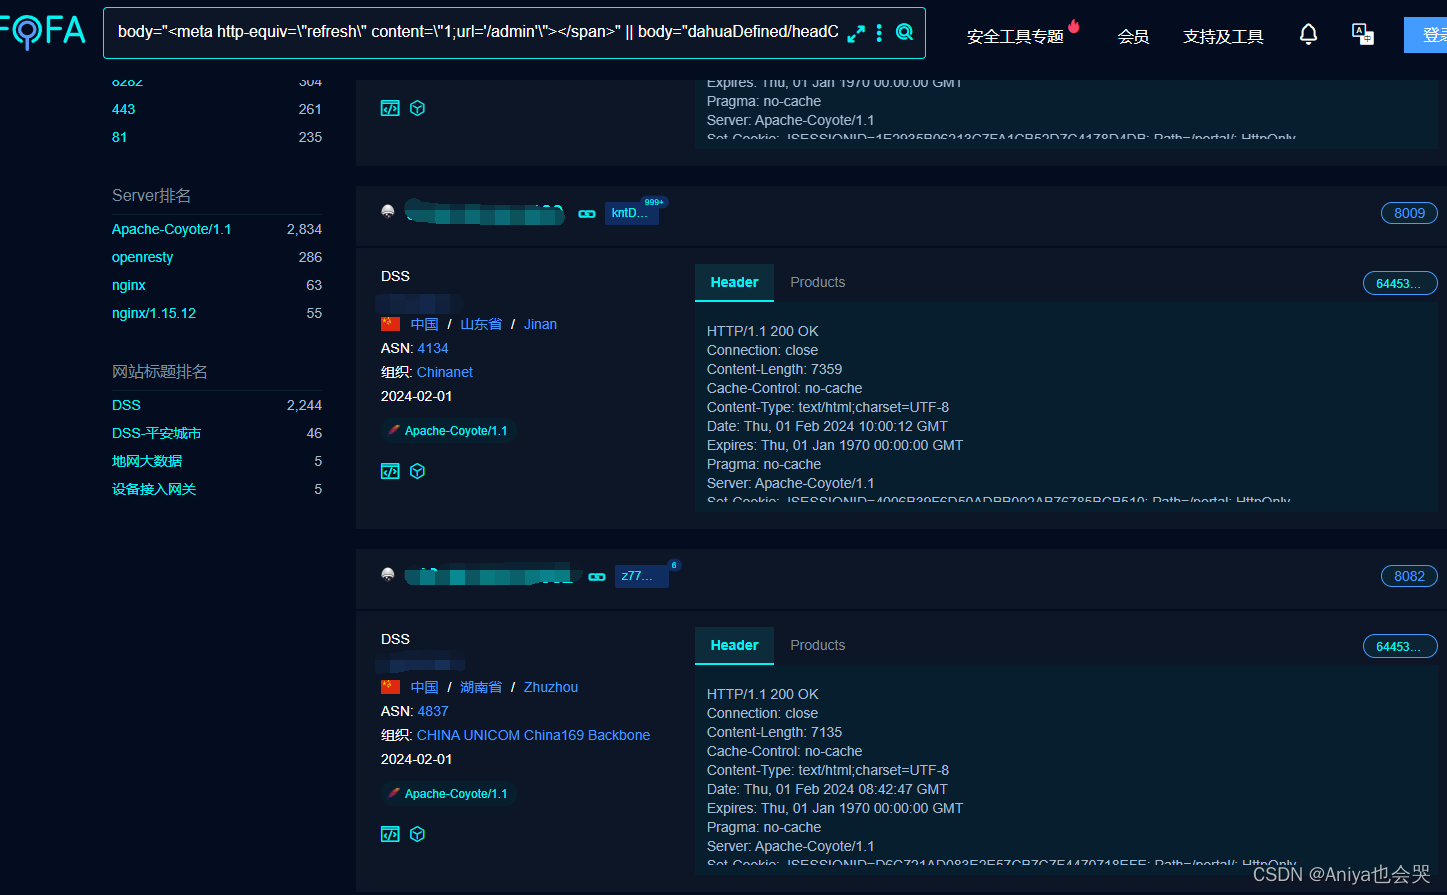View source code icon in top partial result
1447x895 pixels.
coord(390,108)
